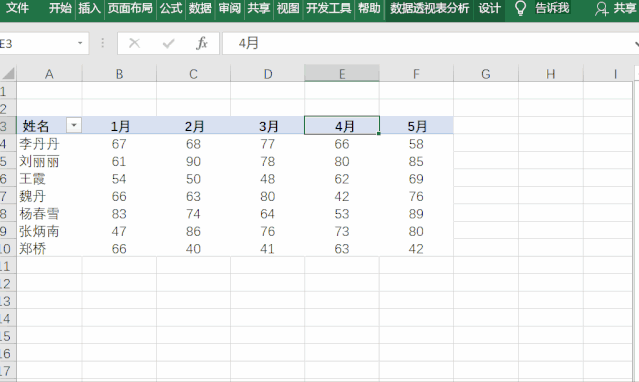Select the 刘丽丽 name cell
Image resolution: width=639 pixels, height=382 pixels.
[x=49, y=161]
